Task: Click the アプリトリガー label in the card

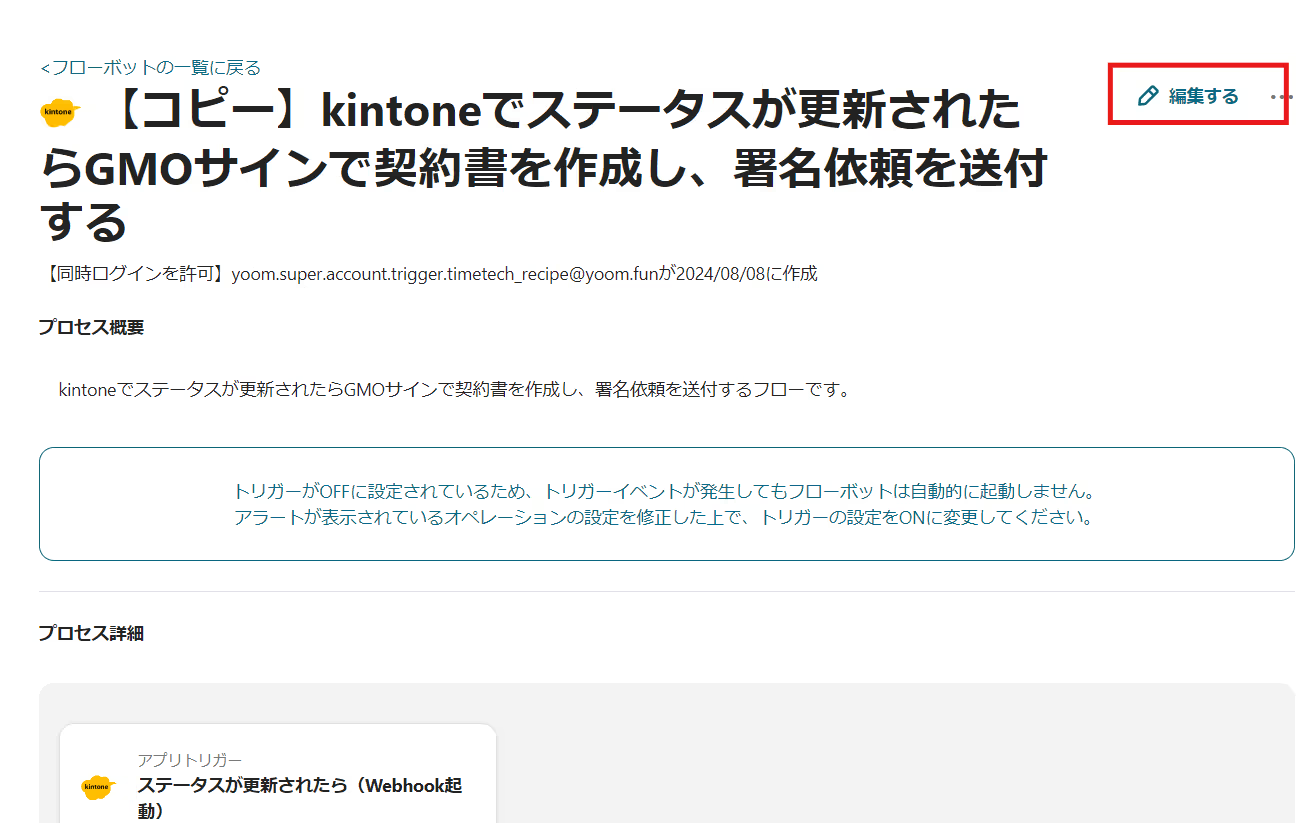Action: 190,761
